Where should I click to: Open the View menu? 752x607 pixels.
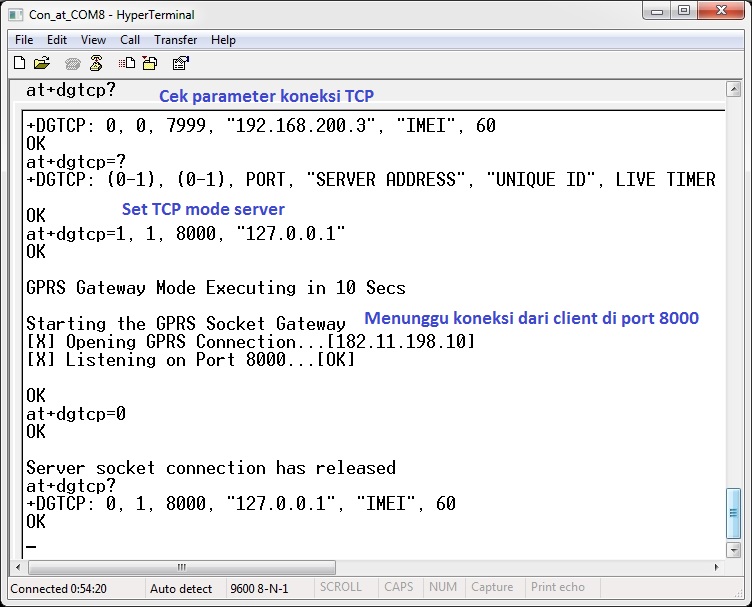[93, 40]
